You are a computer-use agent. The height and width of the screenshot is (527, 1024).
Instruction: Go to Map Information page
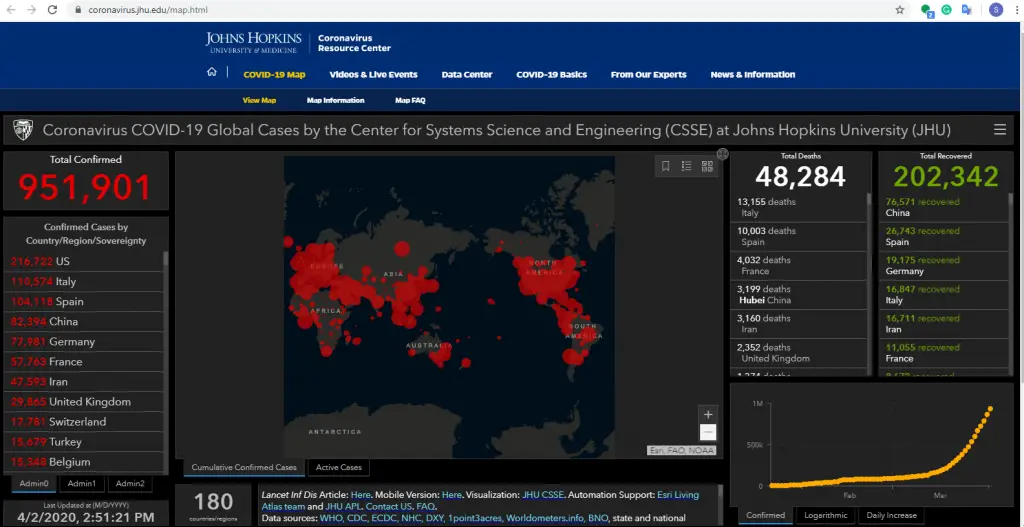pyautogui.click(x=336, y=101)
